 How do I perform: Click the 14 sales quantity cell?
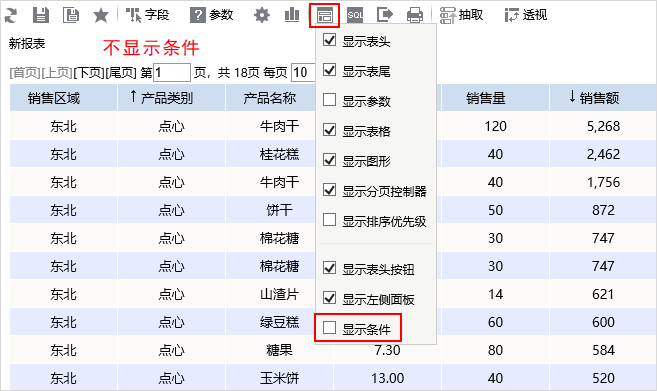(495, 294)
